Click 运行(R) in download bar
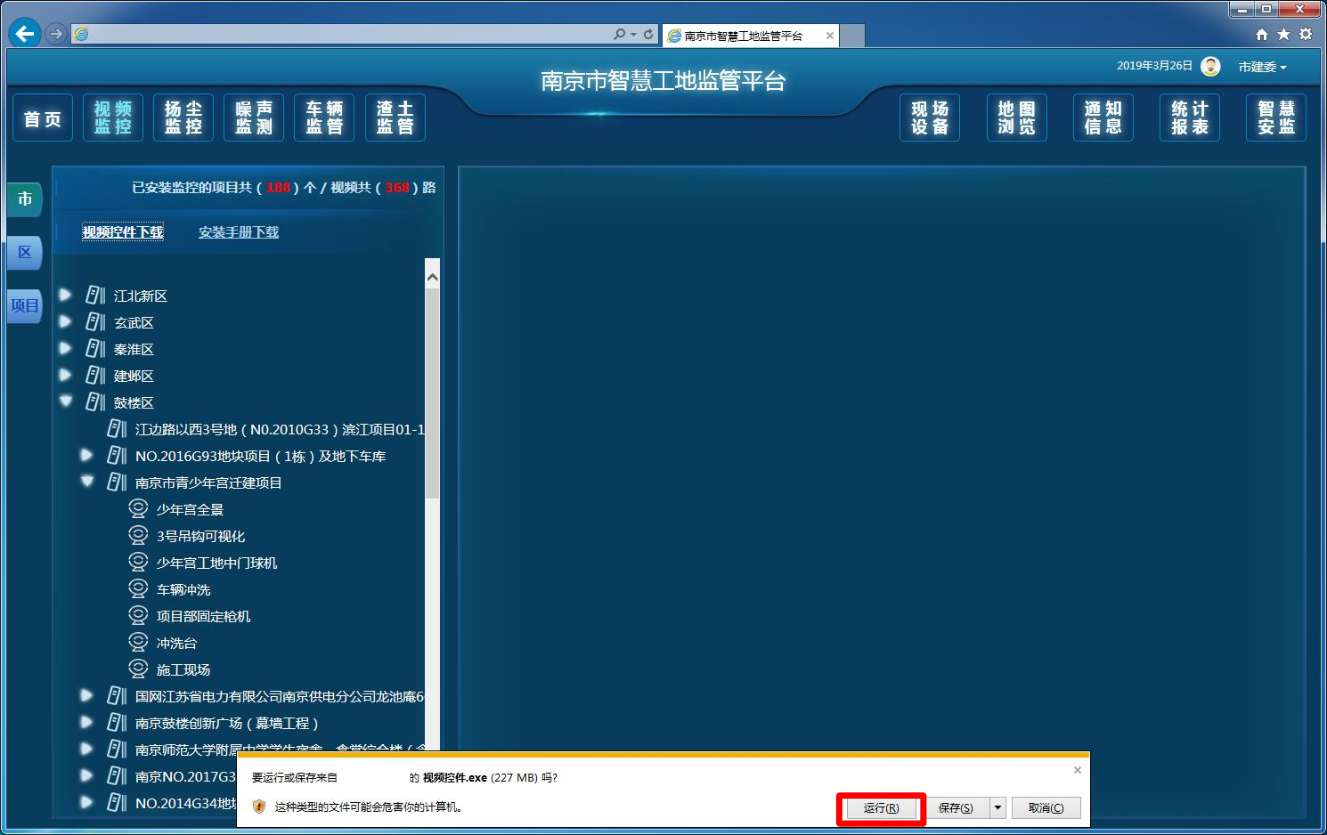 click(x=881, y=808)
